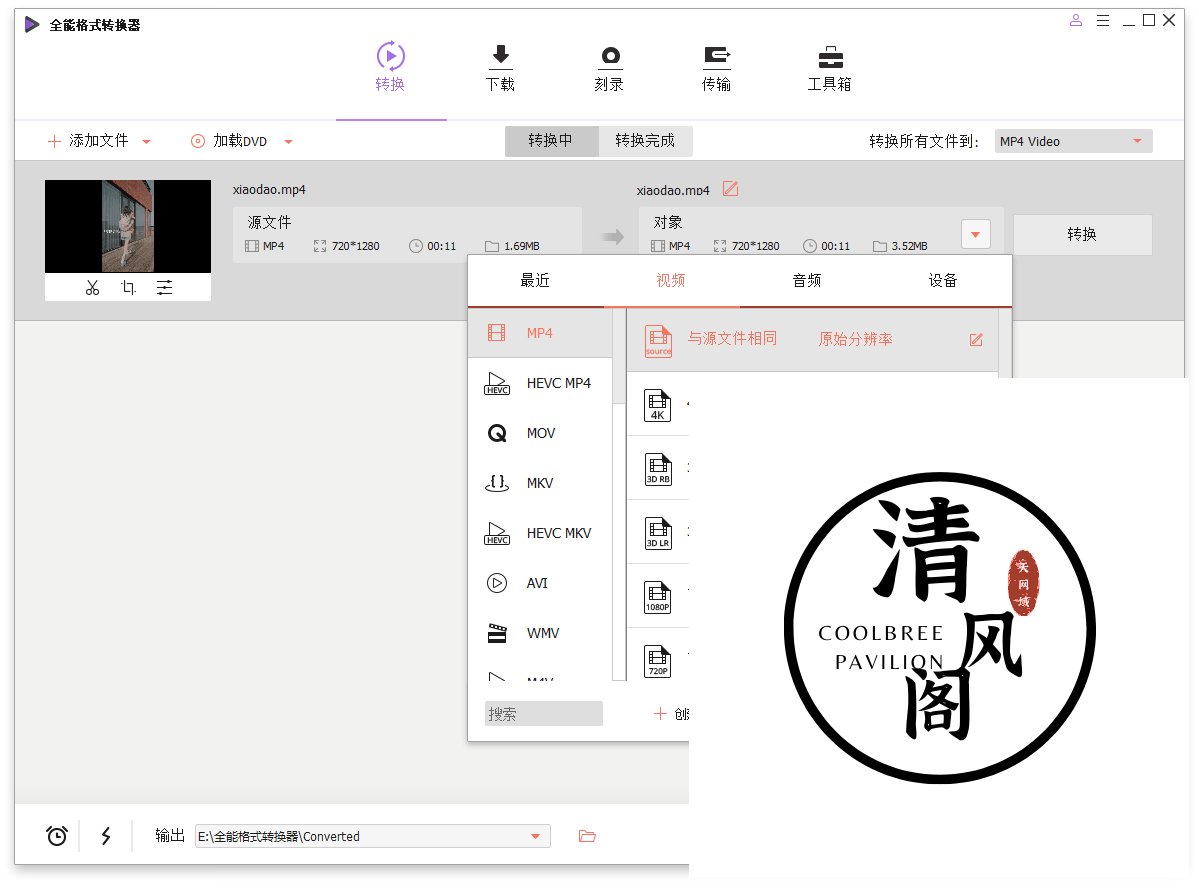Click the Convert (转换) button for xiaodao.mp4
Screen dimensions: 1199x888
(x=1082, y=234)
